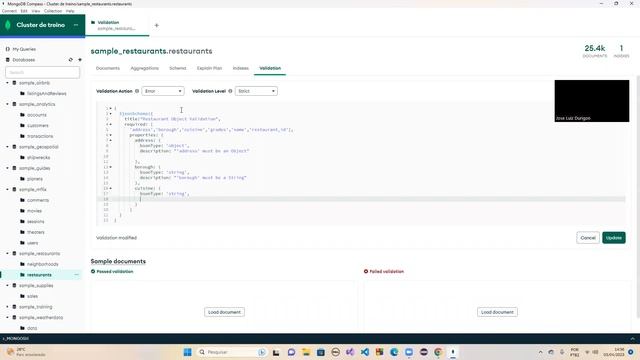Show hidden system tray icons

[540, 352]
